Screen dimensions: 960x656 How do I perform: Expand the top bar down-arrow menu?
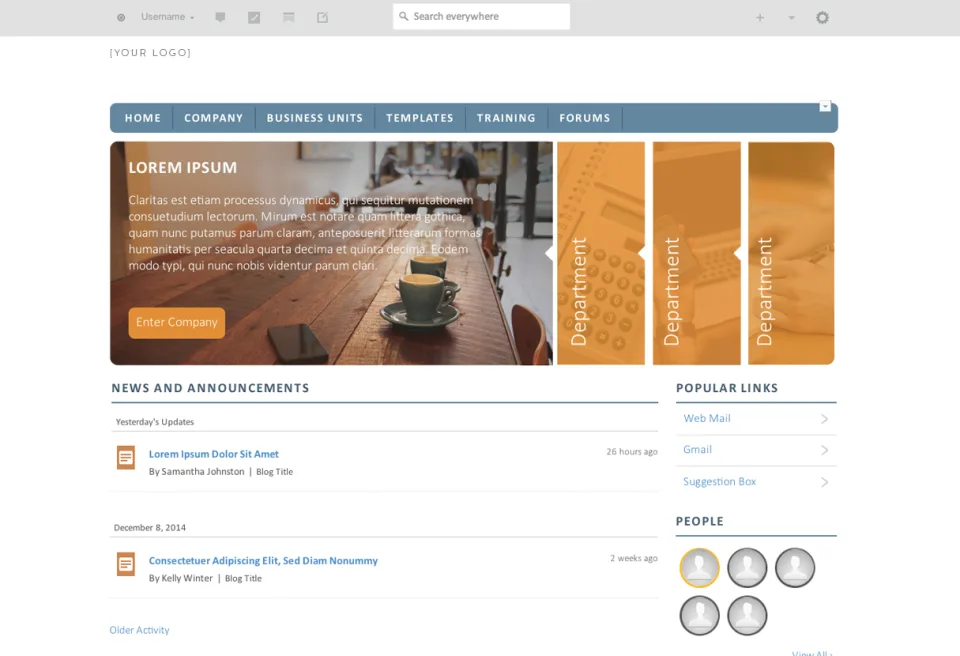(x=792, y=18)
